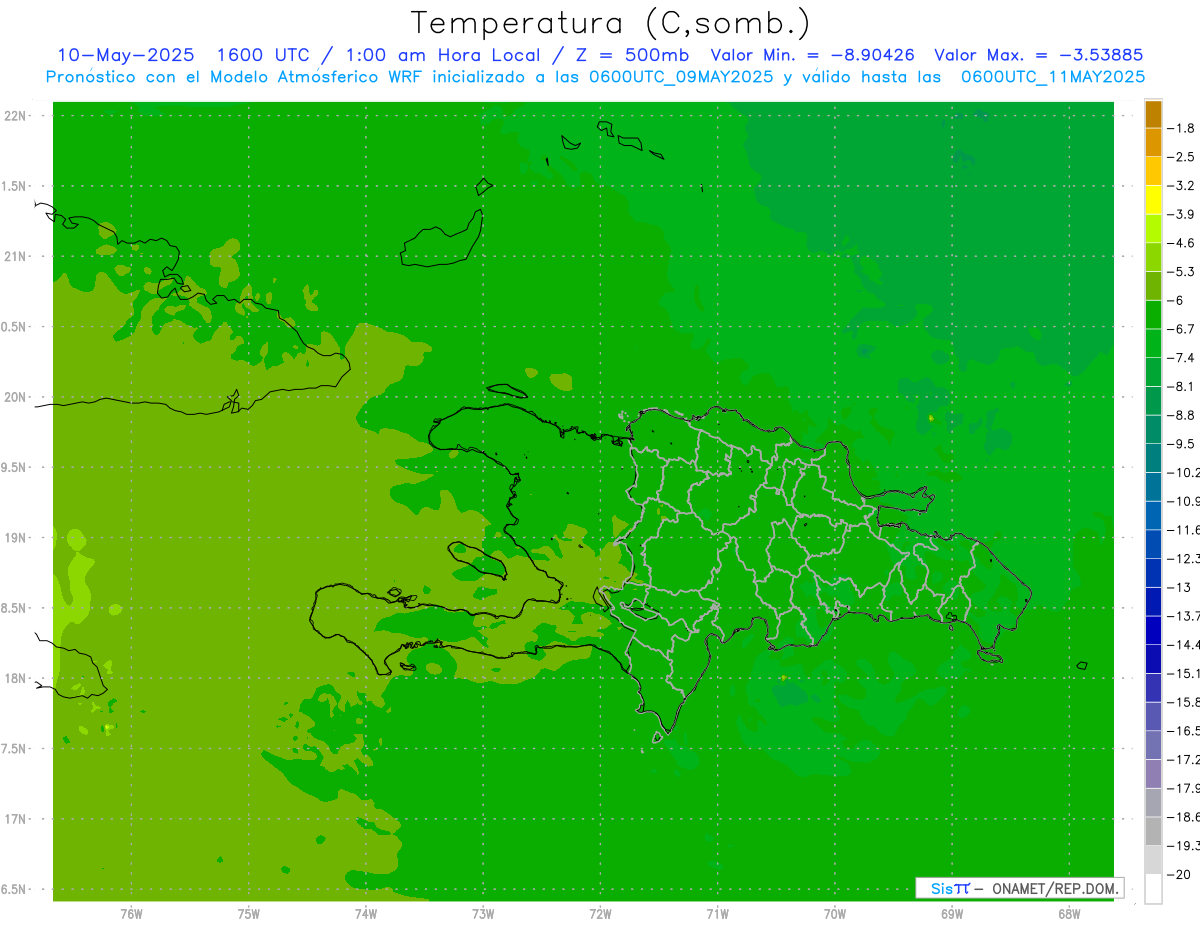Pick the yellow swatch between -3.2 and -3.9
Viewport: 1200px width, 927px height.
pos(1153,199)
